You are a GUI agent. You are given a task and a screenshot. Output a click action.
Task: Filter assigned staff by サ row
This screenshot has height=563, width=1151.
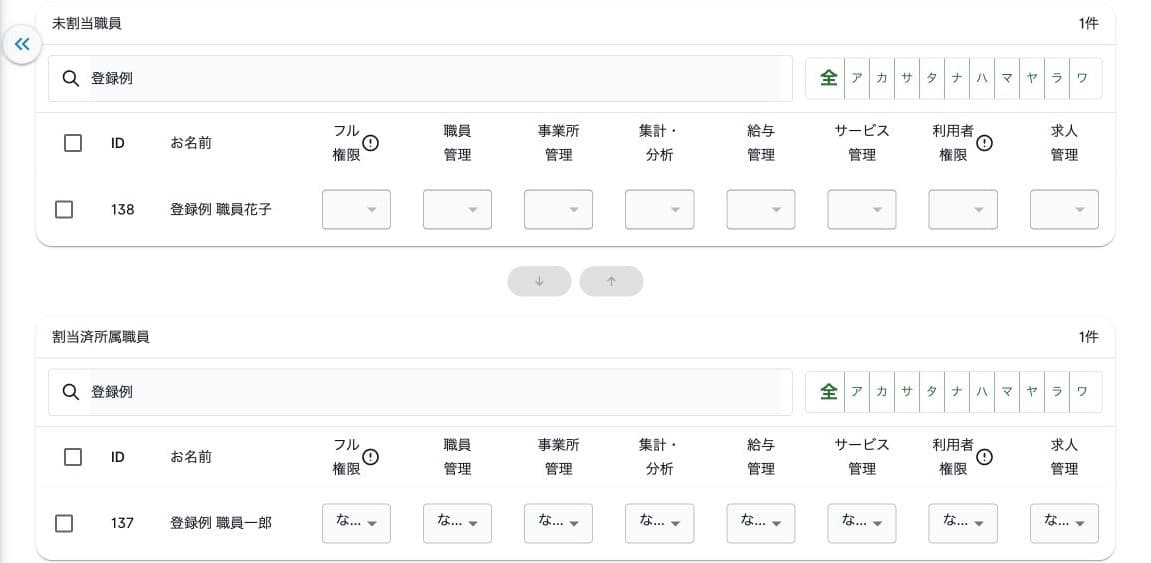point(907,392)
